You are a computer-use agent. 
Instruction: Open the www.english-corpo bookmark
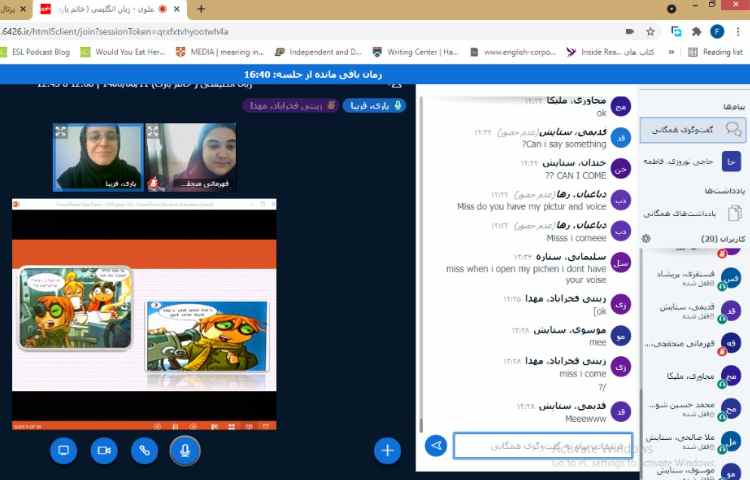tap(513, 52)
